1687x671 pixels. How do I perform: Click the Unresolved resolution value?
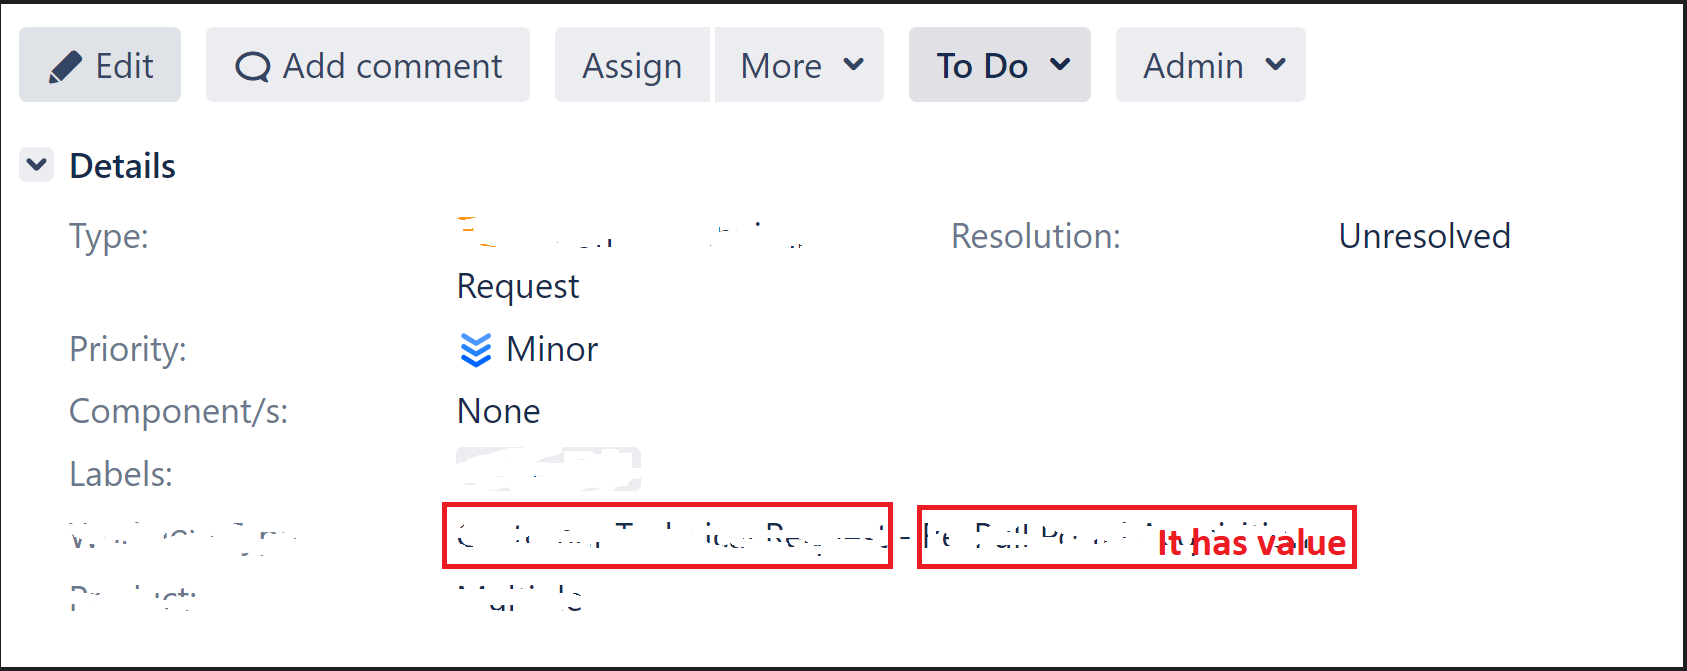click(1424, 236)
